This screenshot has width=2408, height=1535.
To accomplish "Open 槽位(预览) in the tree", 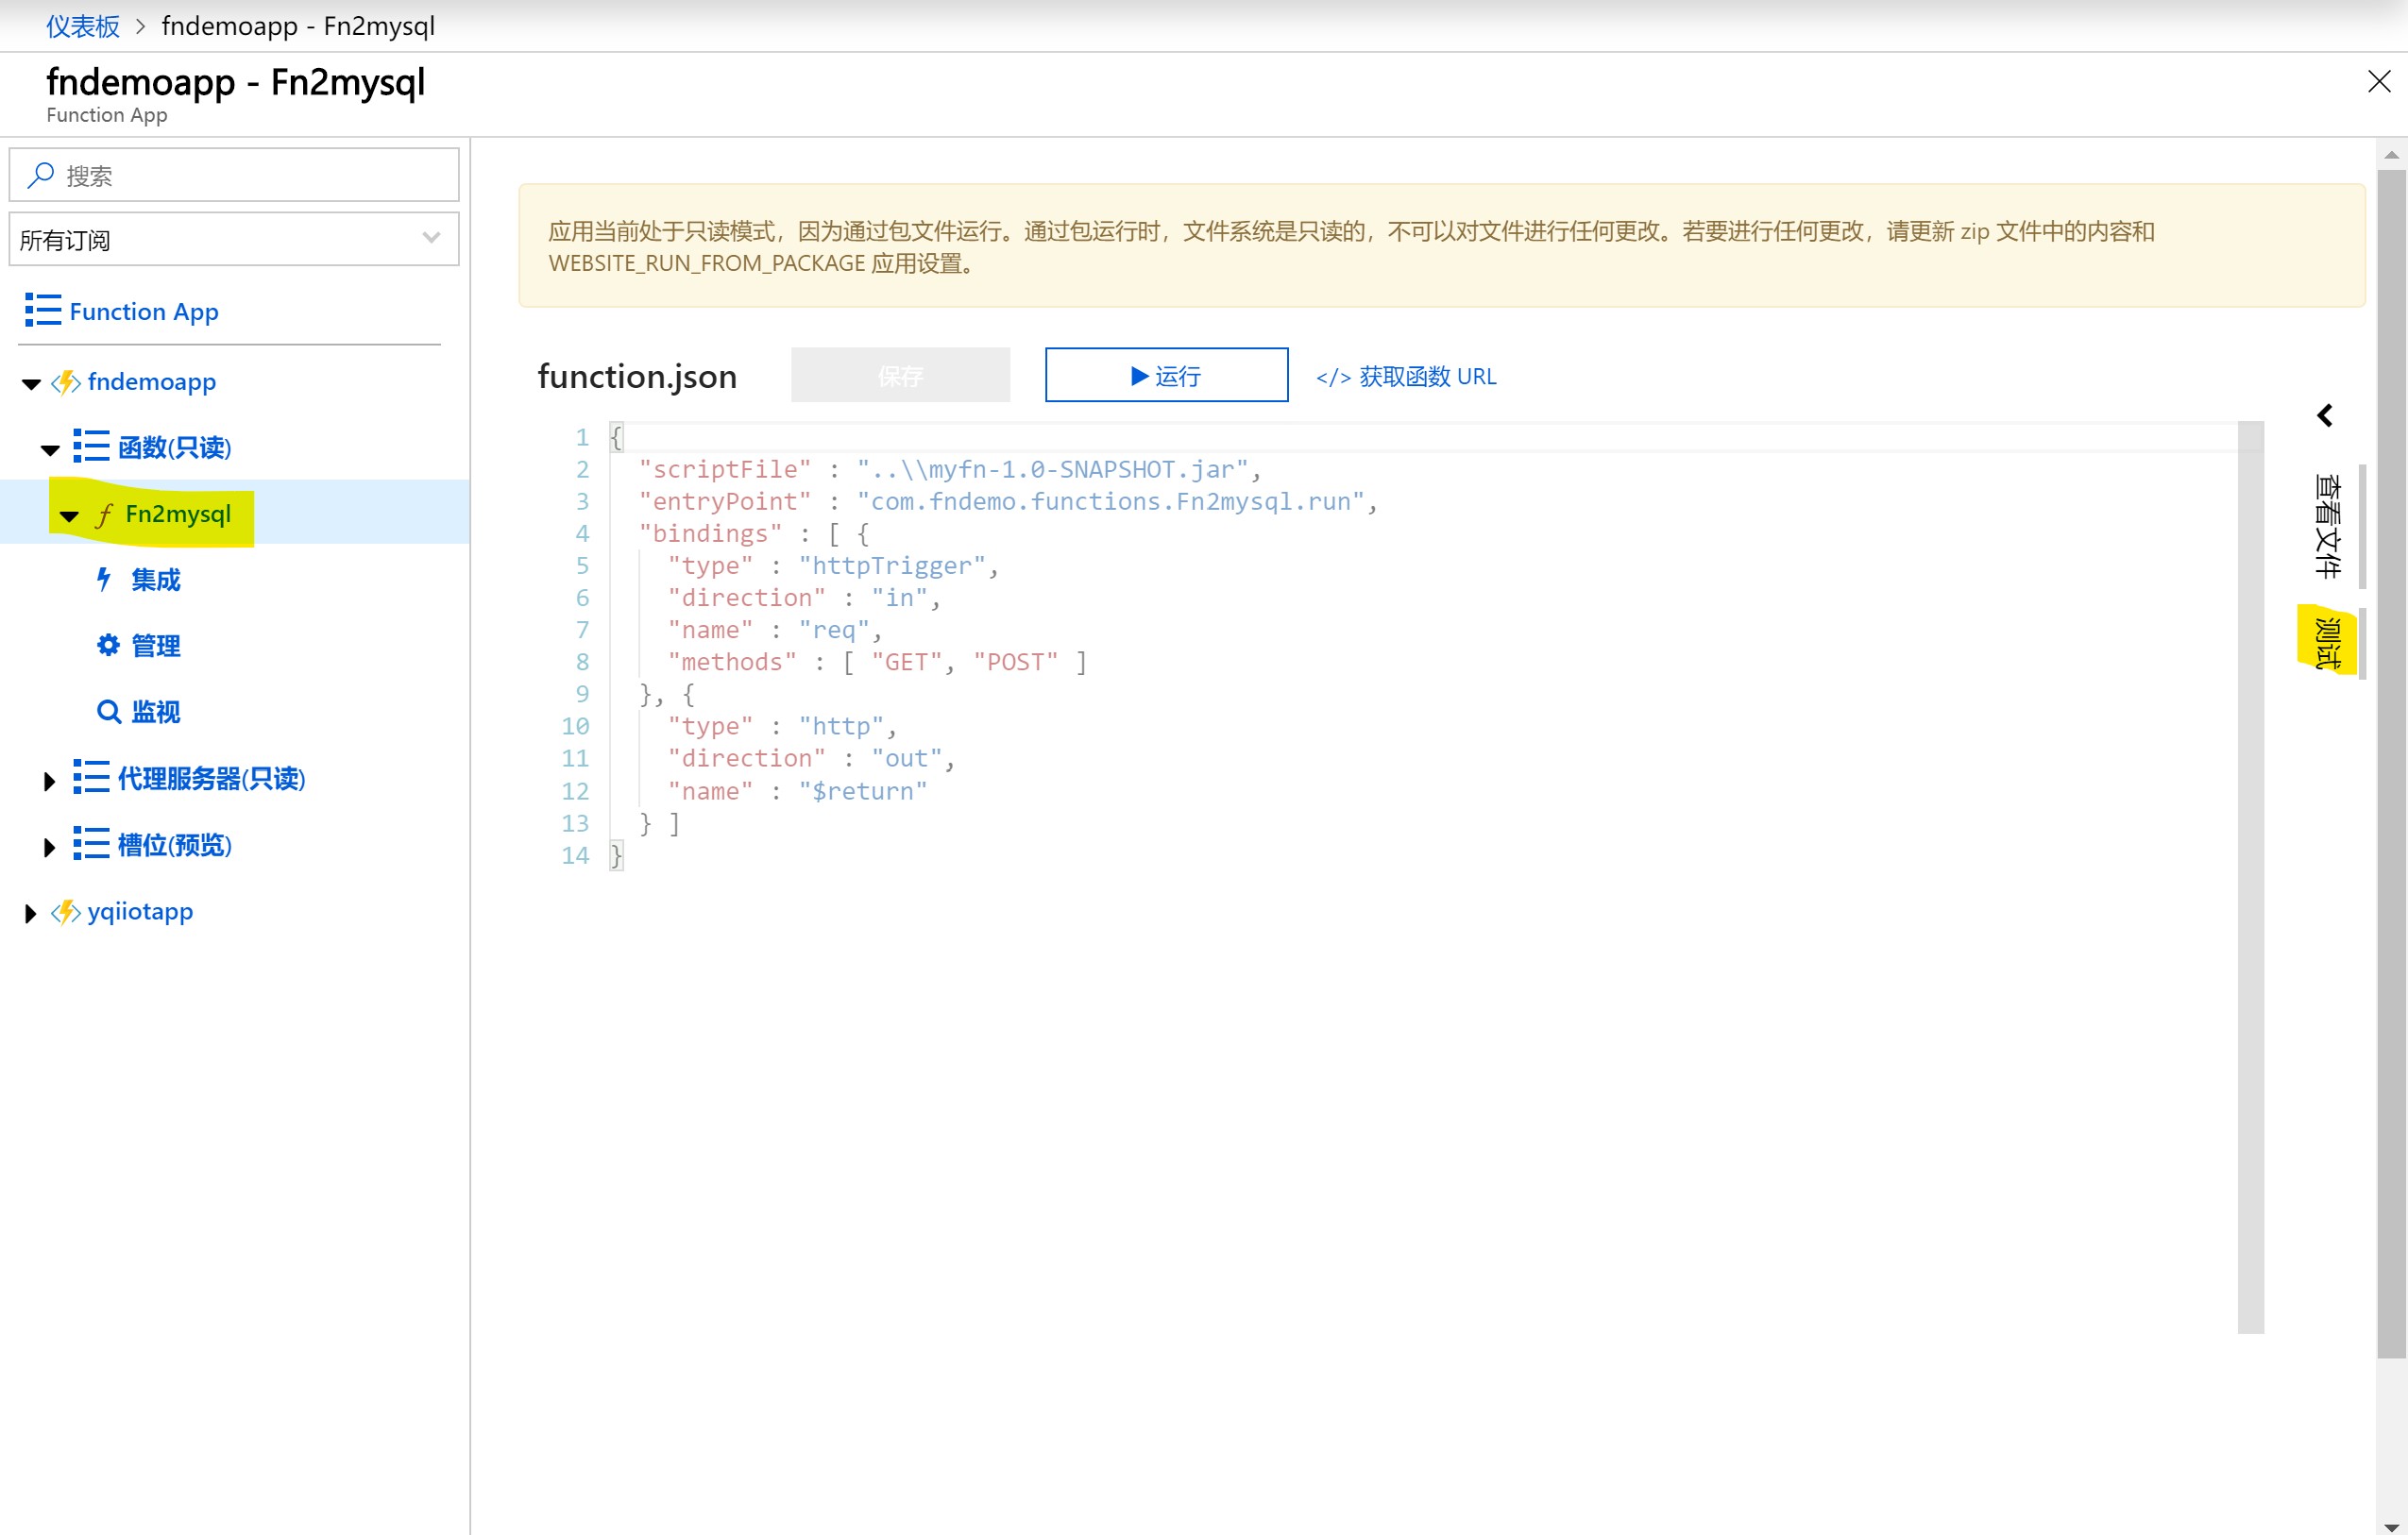I will (174, 845).
